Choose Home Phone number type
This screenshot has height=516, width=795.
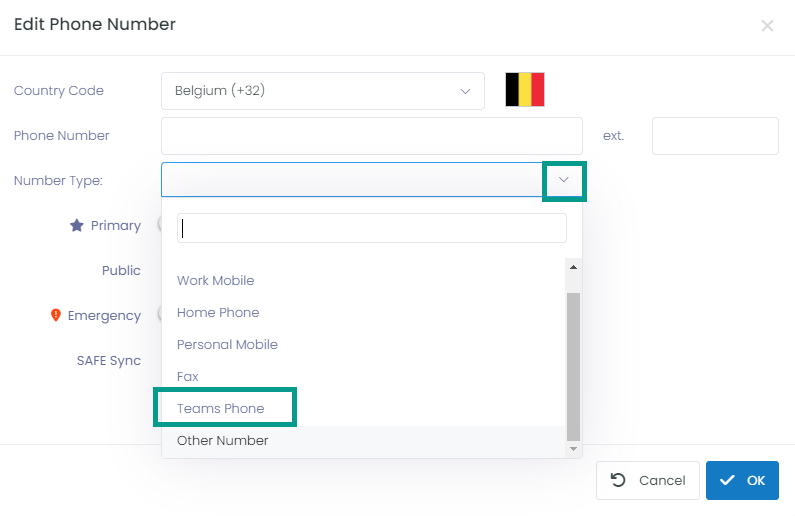(x=218, y=312)
